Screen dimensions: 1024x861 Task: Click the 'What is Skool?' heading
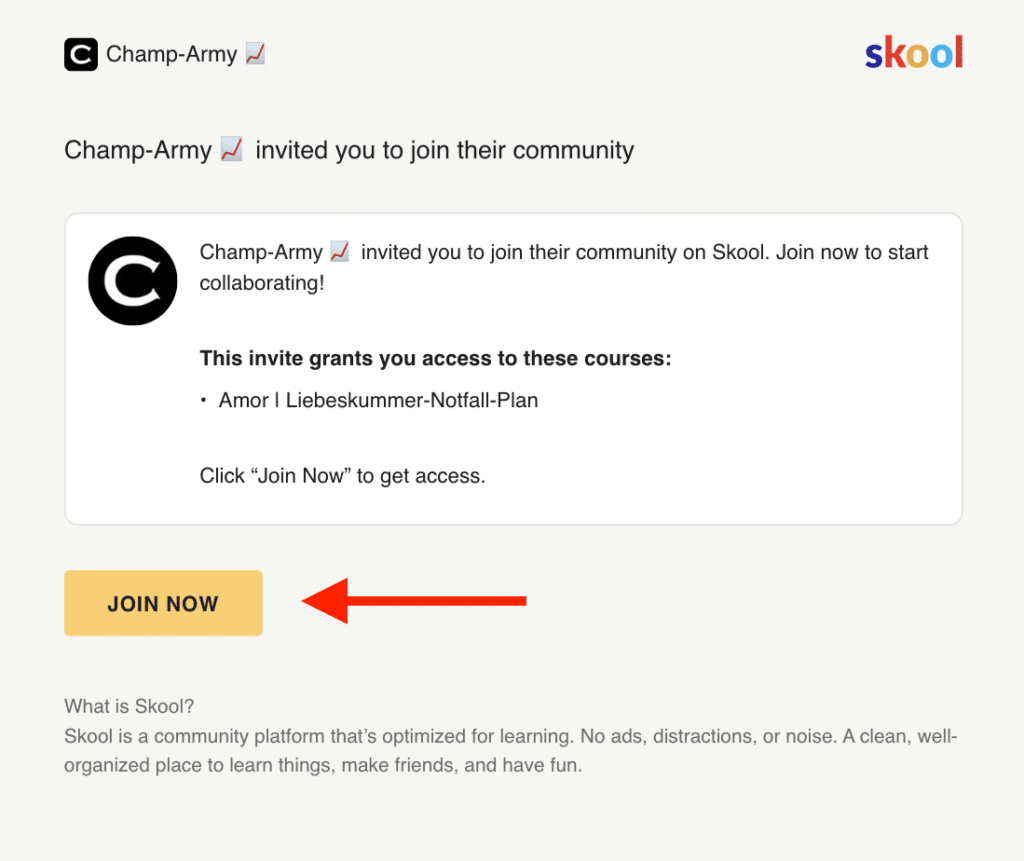click(129, 706)
